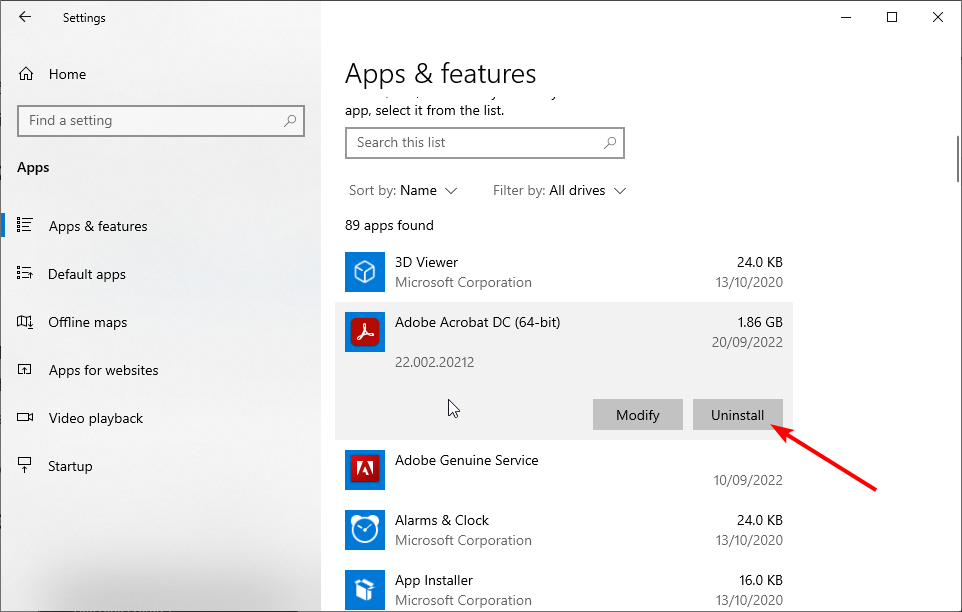Open the App Installer entry icon
This screenshot has height=612, width=962.
point(364,590)
